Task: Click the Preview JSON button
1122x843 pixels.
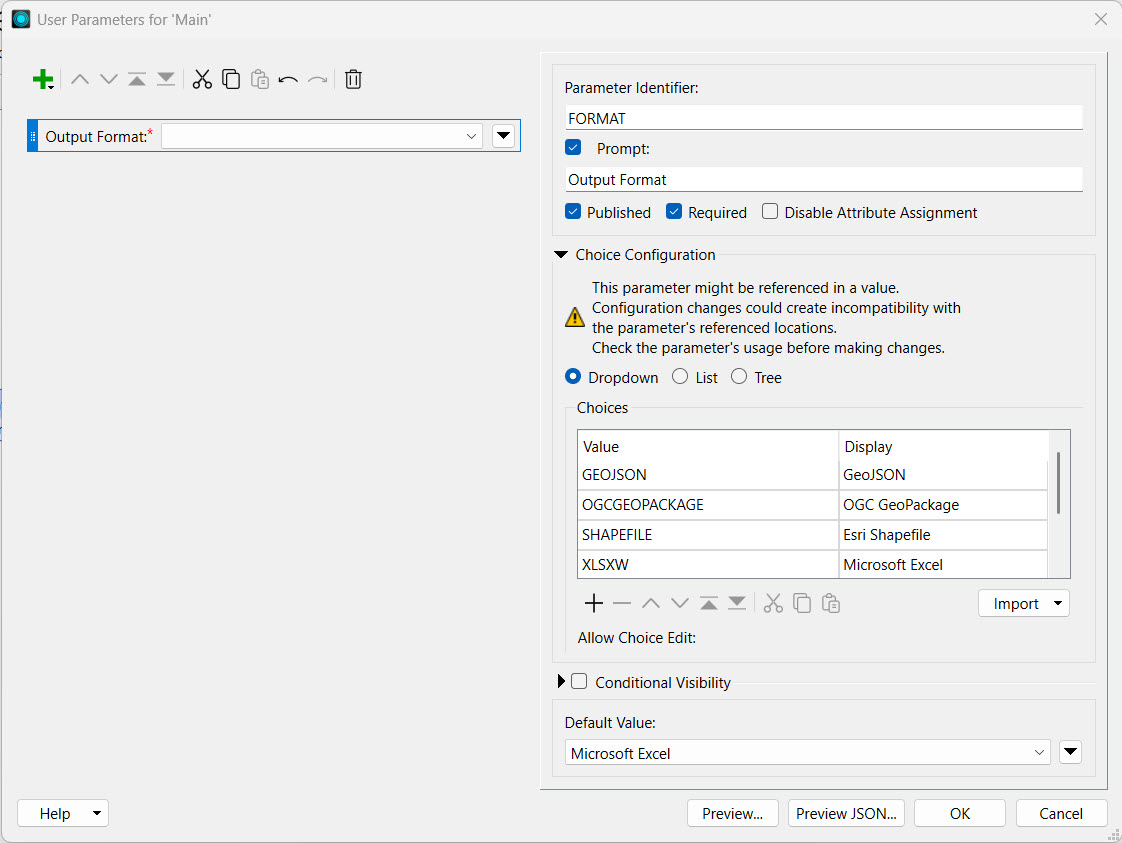Action: 846,813
